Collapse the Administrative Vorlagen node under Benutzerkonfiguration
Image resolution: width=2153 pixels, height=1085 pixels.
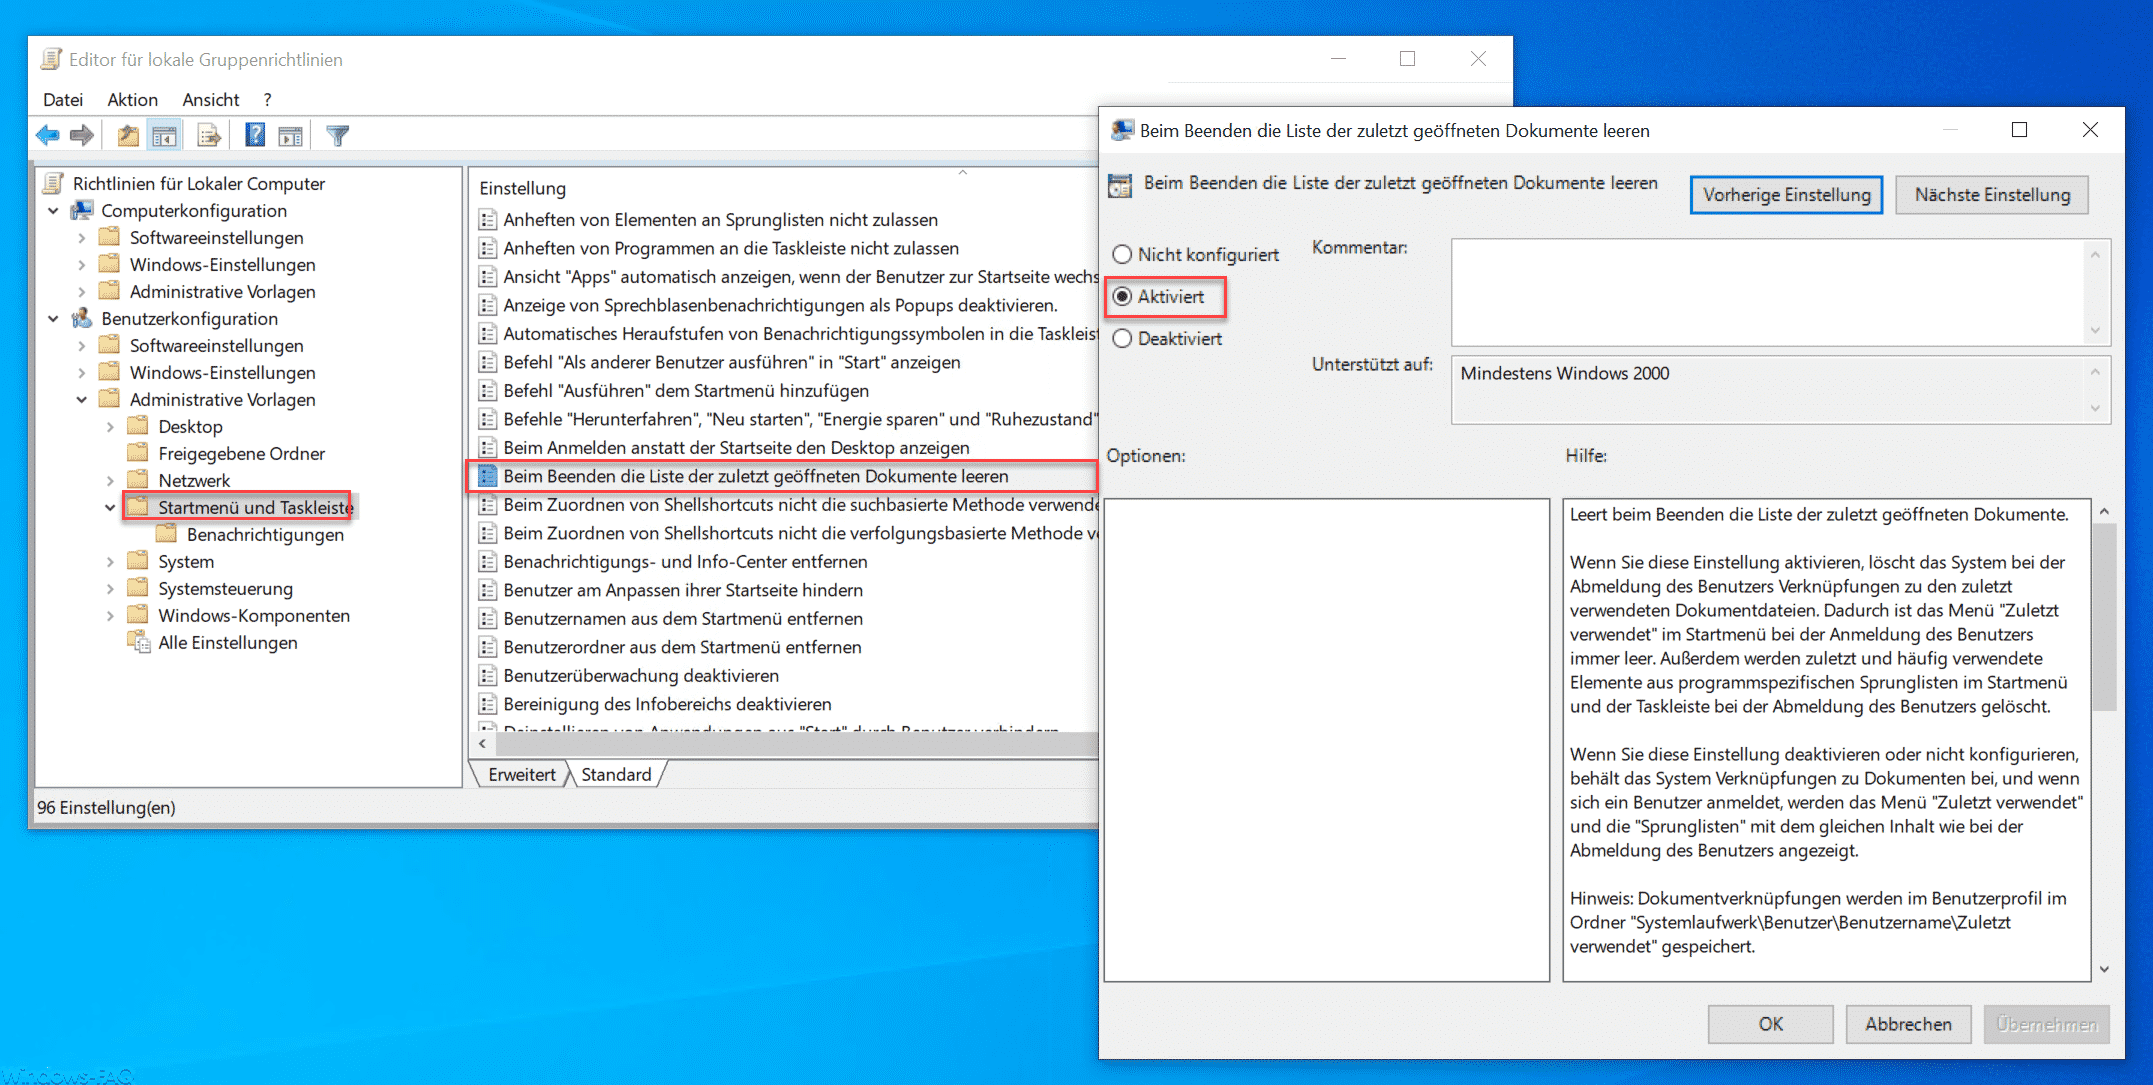pyautogui.click(x=82, y=400)
